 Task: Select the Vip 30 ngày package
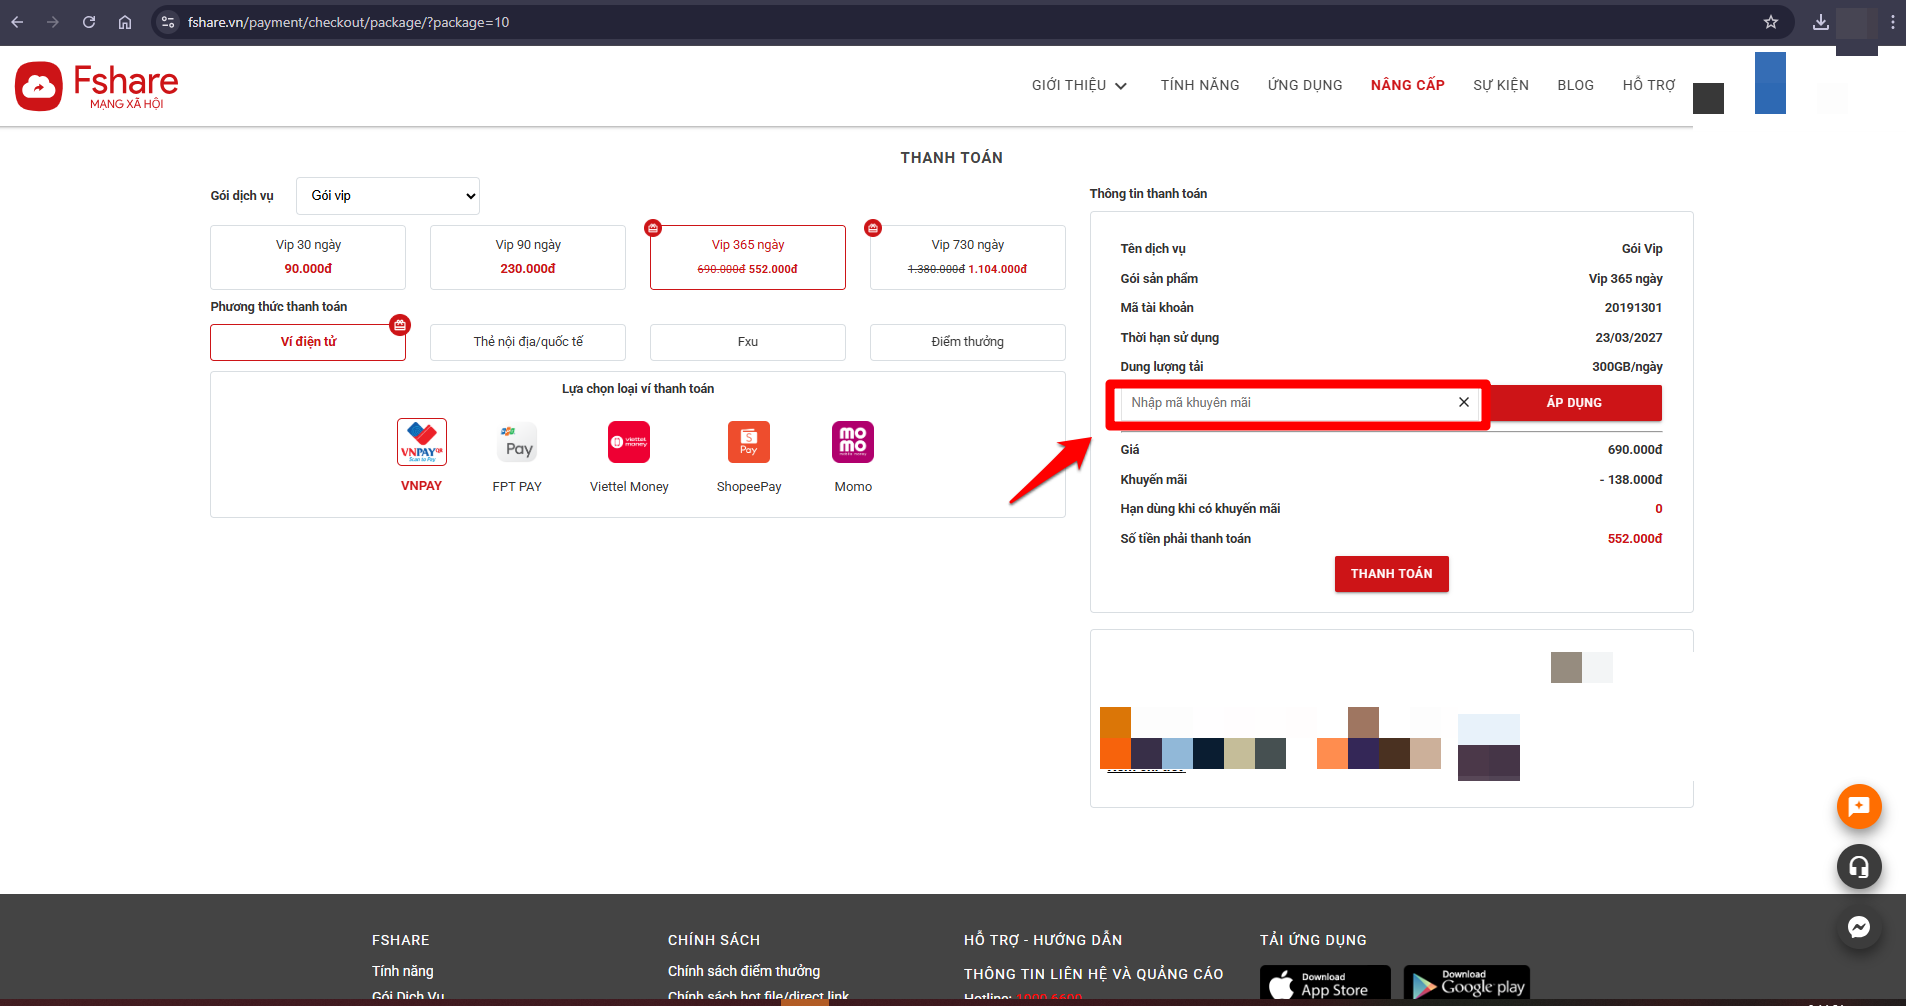point(308,257)
